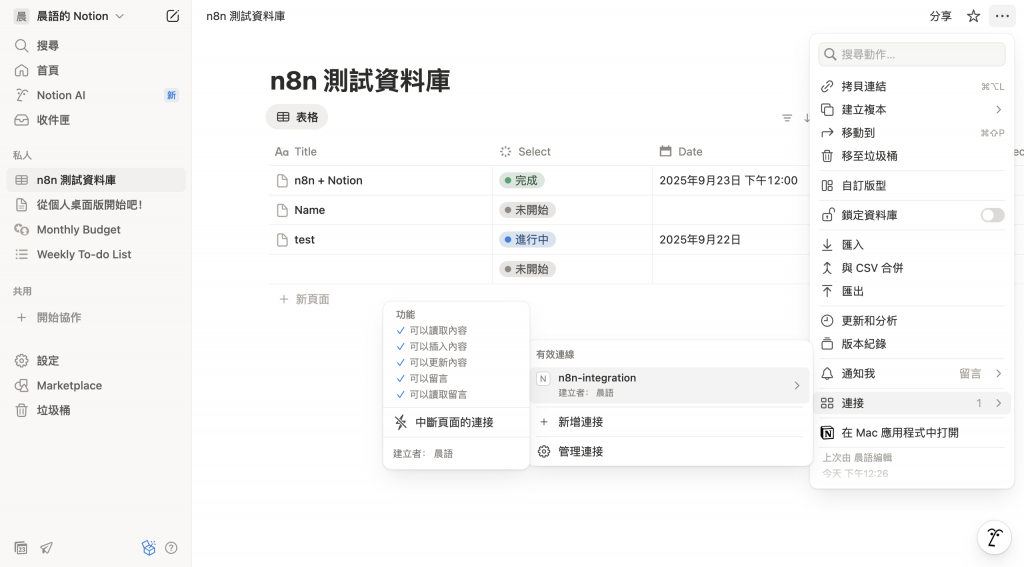Image resolution: width=1024 pixels, height=567 pixels.
Task: Click the Date column calendar icon
Action: tap(665, 152)
